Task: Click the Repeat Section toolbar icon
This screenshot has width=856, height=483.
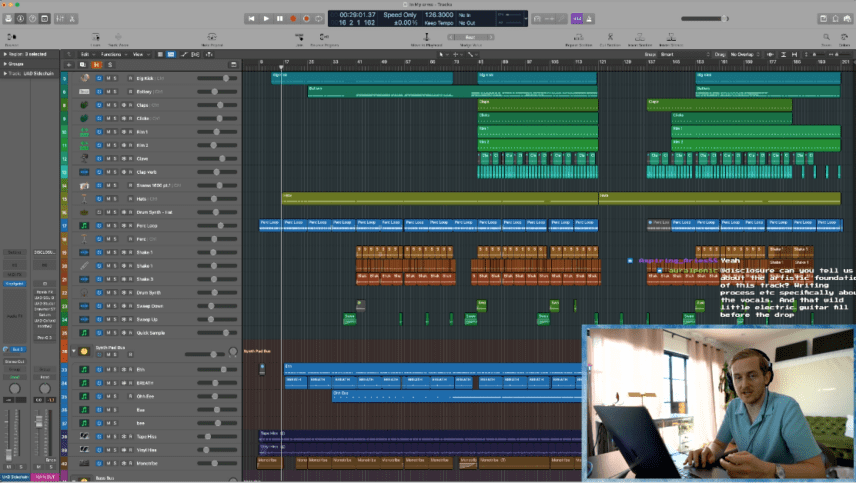Action: coord(578,38)
